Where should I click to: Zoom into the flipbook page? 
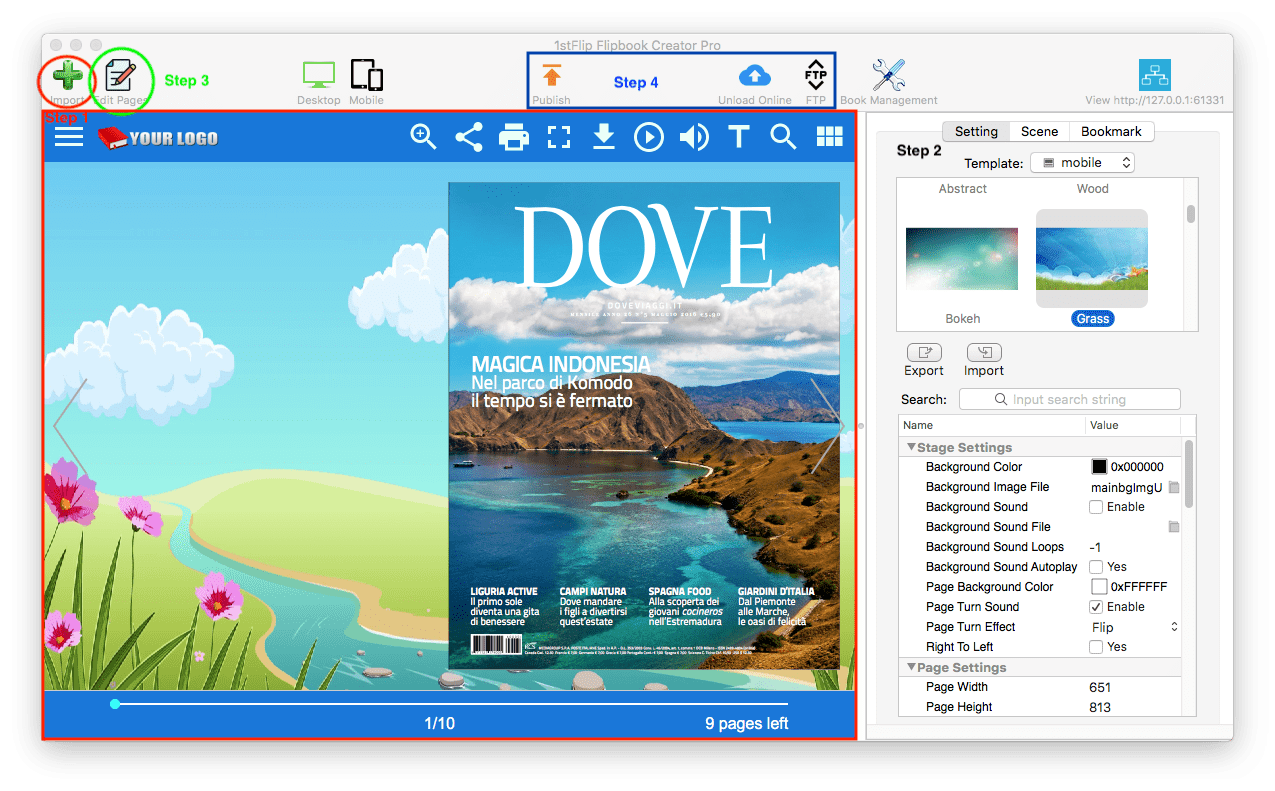(x=422, y=136)
